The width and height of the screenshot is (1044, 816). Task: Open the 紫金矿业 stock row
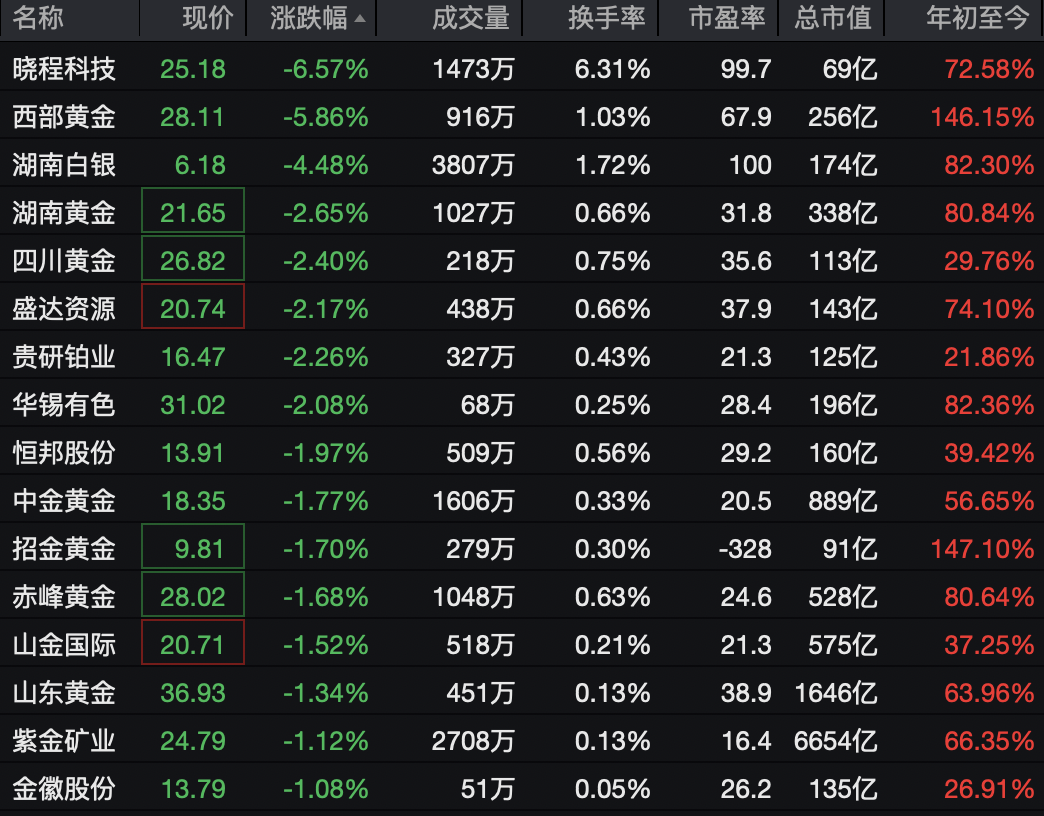point(64,741)
